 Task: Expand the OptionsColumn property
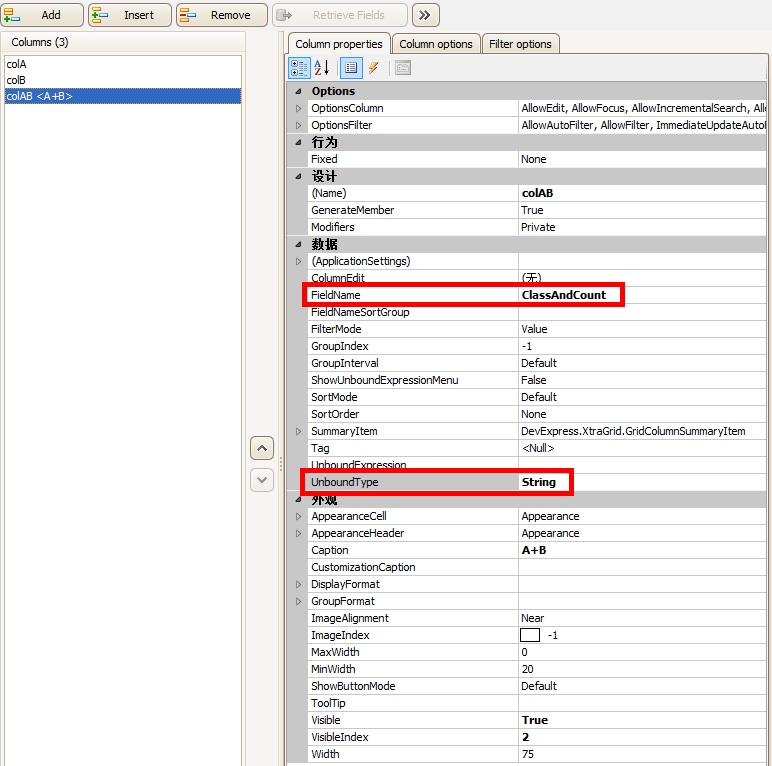pos(298,108)
